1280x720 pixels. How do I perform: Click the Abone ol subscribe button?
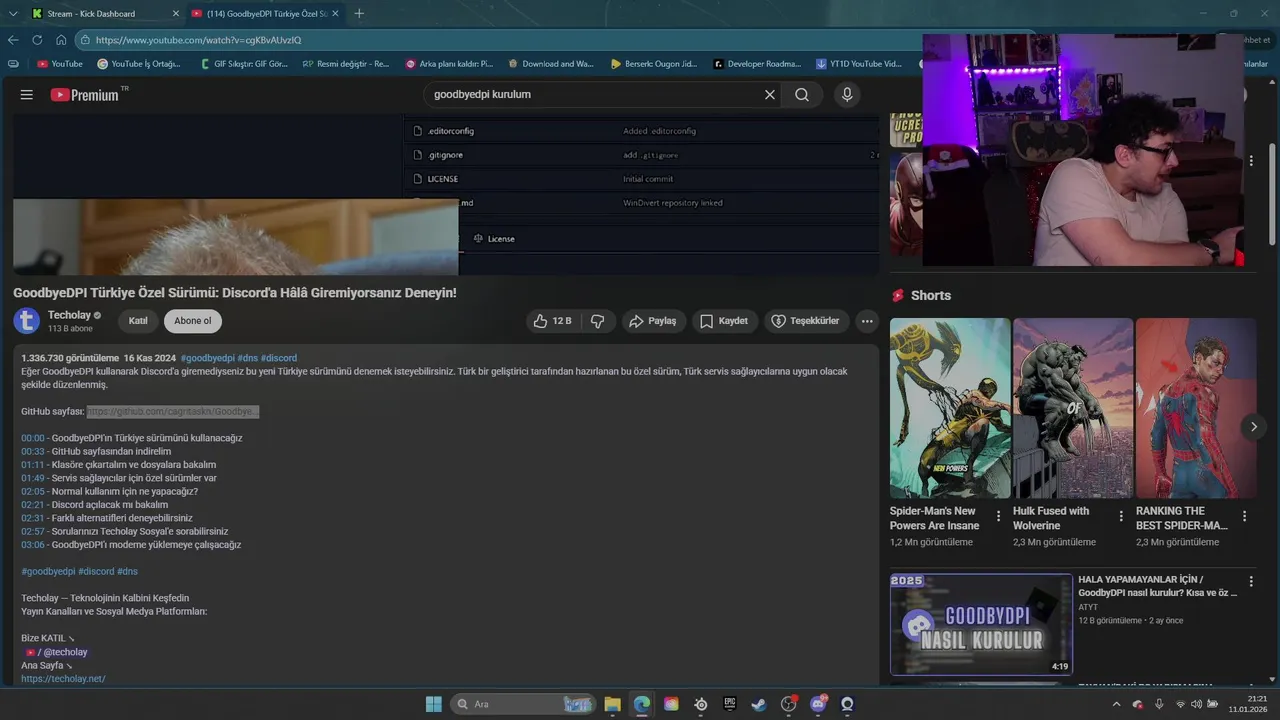click(193, 321)
